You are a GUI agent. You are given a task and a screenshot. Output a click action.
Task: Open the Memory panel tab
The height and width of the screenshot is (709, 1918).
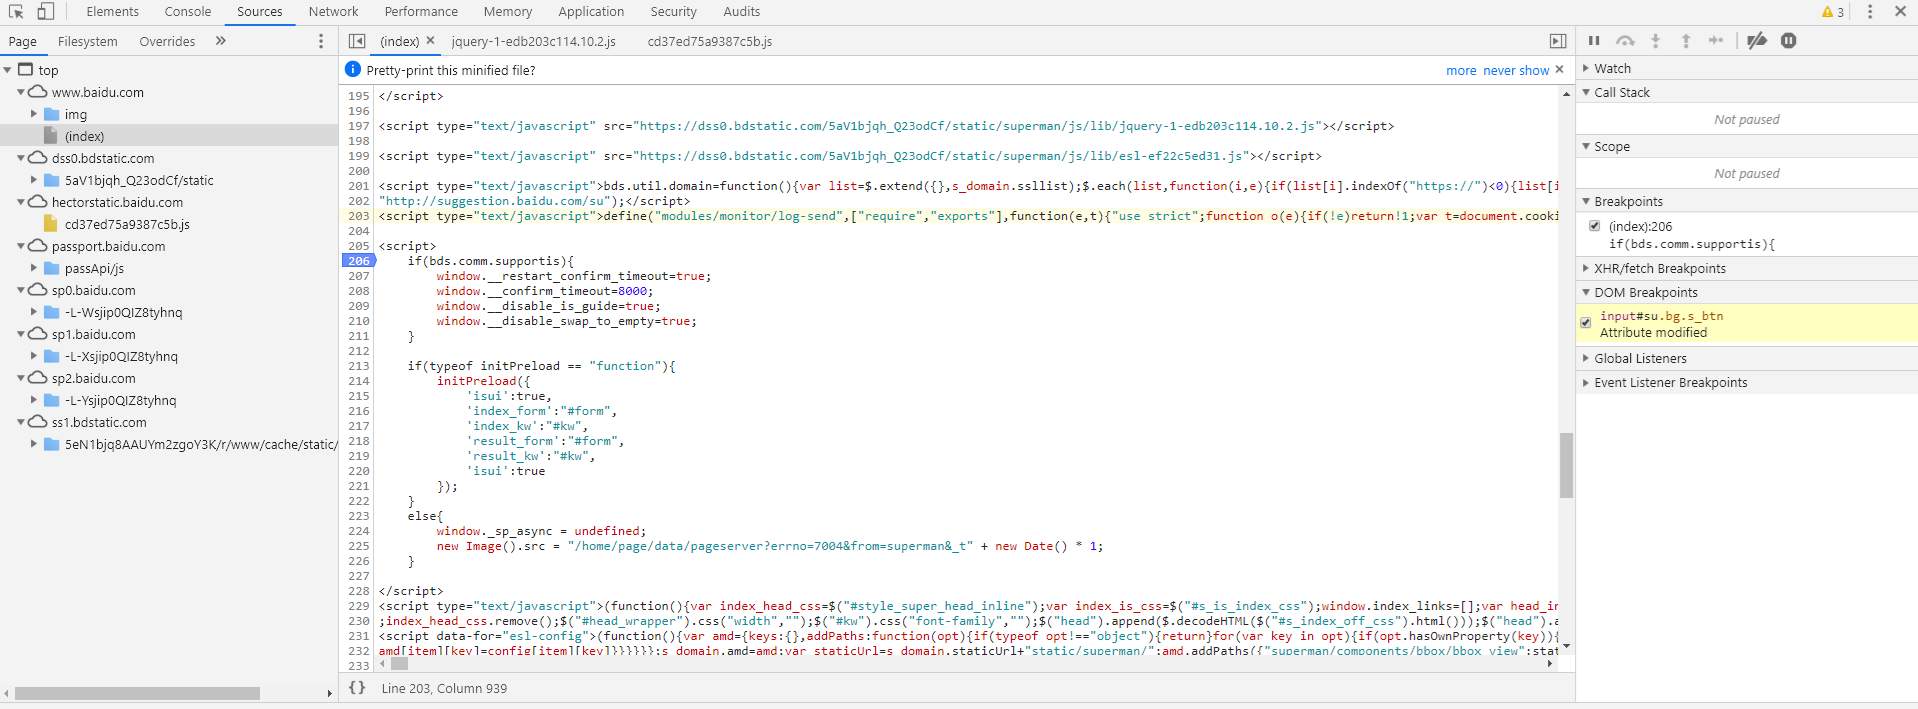pos(508,12)
